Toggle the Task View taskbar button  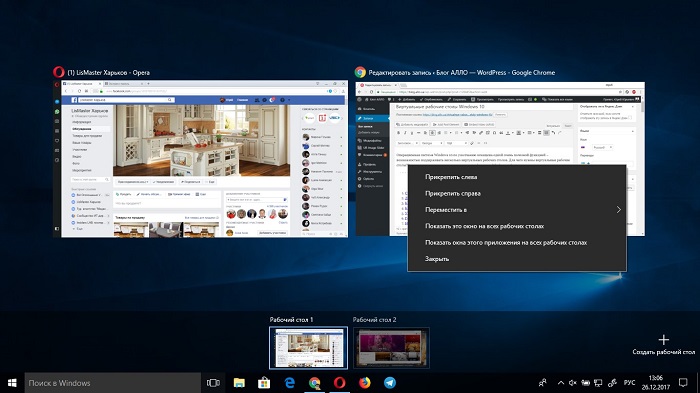click(x=213, y=383)
